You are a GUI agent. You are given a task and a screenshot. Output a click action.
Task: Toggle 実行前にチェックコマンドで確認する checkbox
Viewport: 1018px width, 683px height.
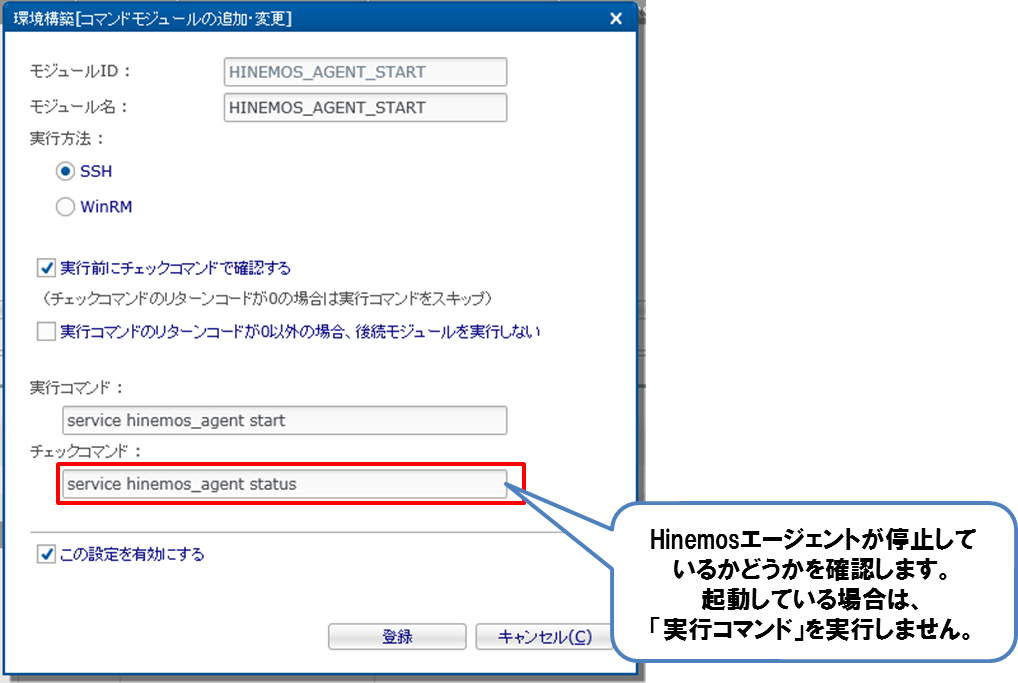click(46, 267)
